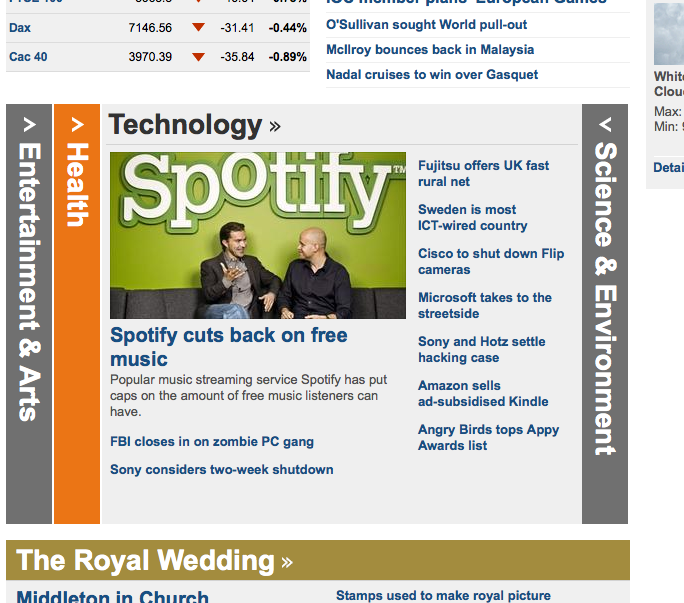Open 'Microsoft takes to the streetside'
The image size is (684, 603).
[485, 305]
